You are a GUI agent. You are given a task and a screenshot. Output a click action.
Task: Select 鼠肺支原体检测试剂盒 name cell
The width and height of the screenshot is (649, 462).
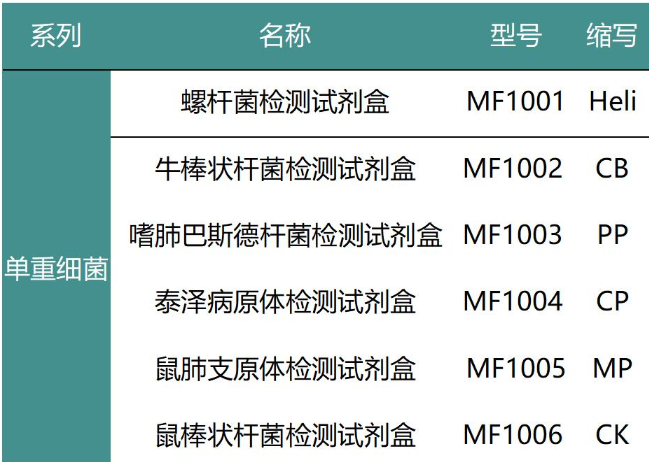click(285, 368)
